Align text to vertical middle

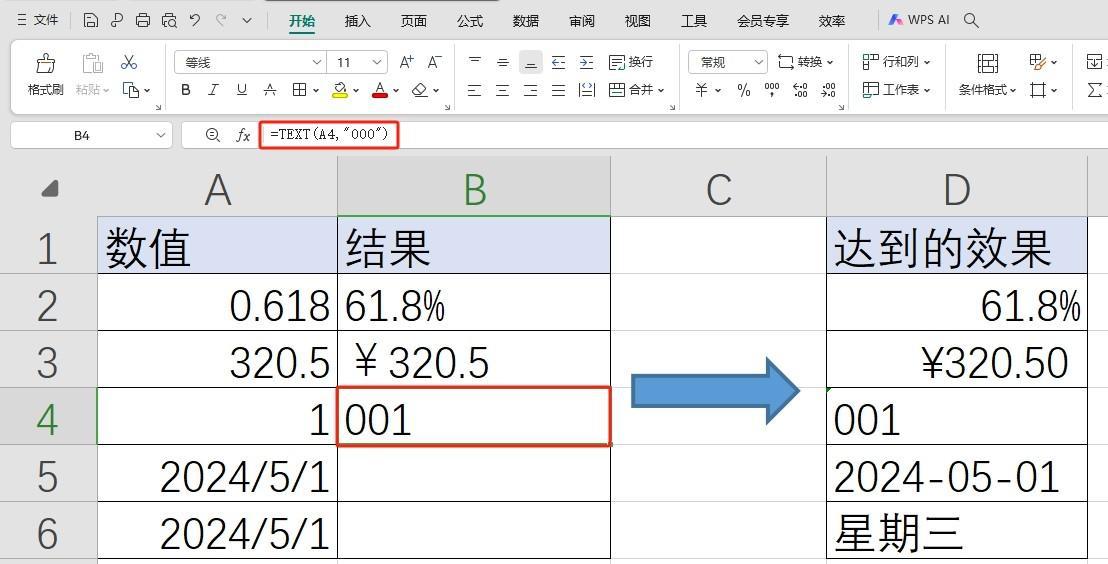502,62
